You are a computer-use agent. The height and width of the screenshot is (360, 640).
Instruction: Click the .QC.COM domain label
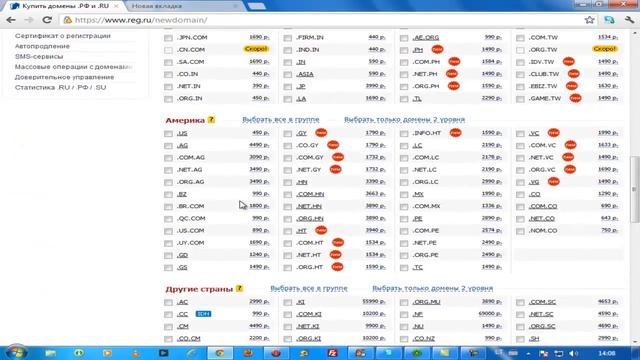[191, 219]
